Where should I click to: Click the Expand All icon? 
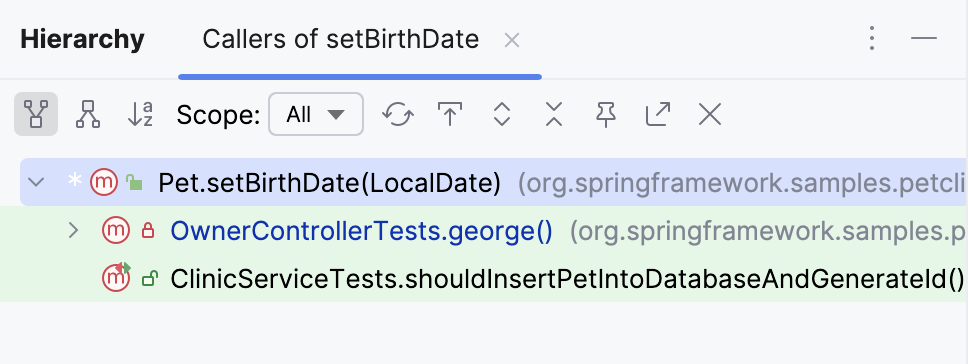coord(502,114)
